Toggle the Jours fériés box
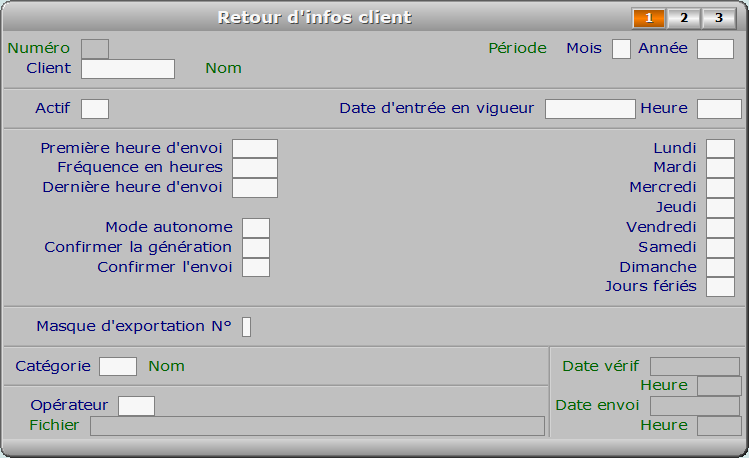Viewport: 749px width, 458px height. [720, 287]
